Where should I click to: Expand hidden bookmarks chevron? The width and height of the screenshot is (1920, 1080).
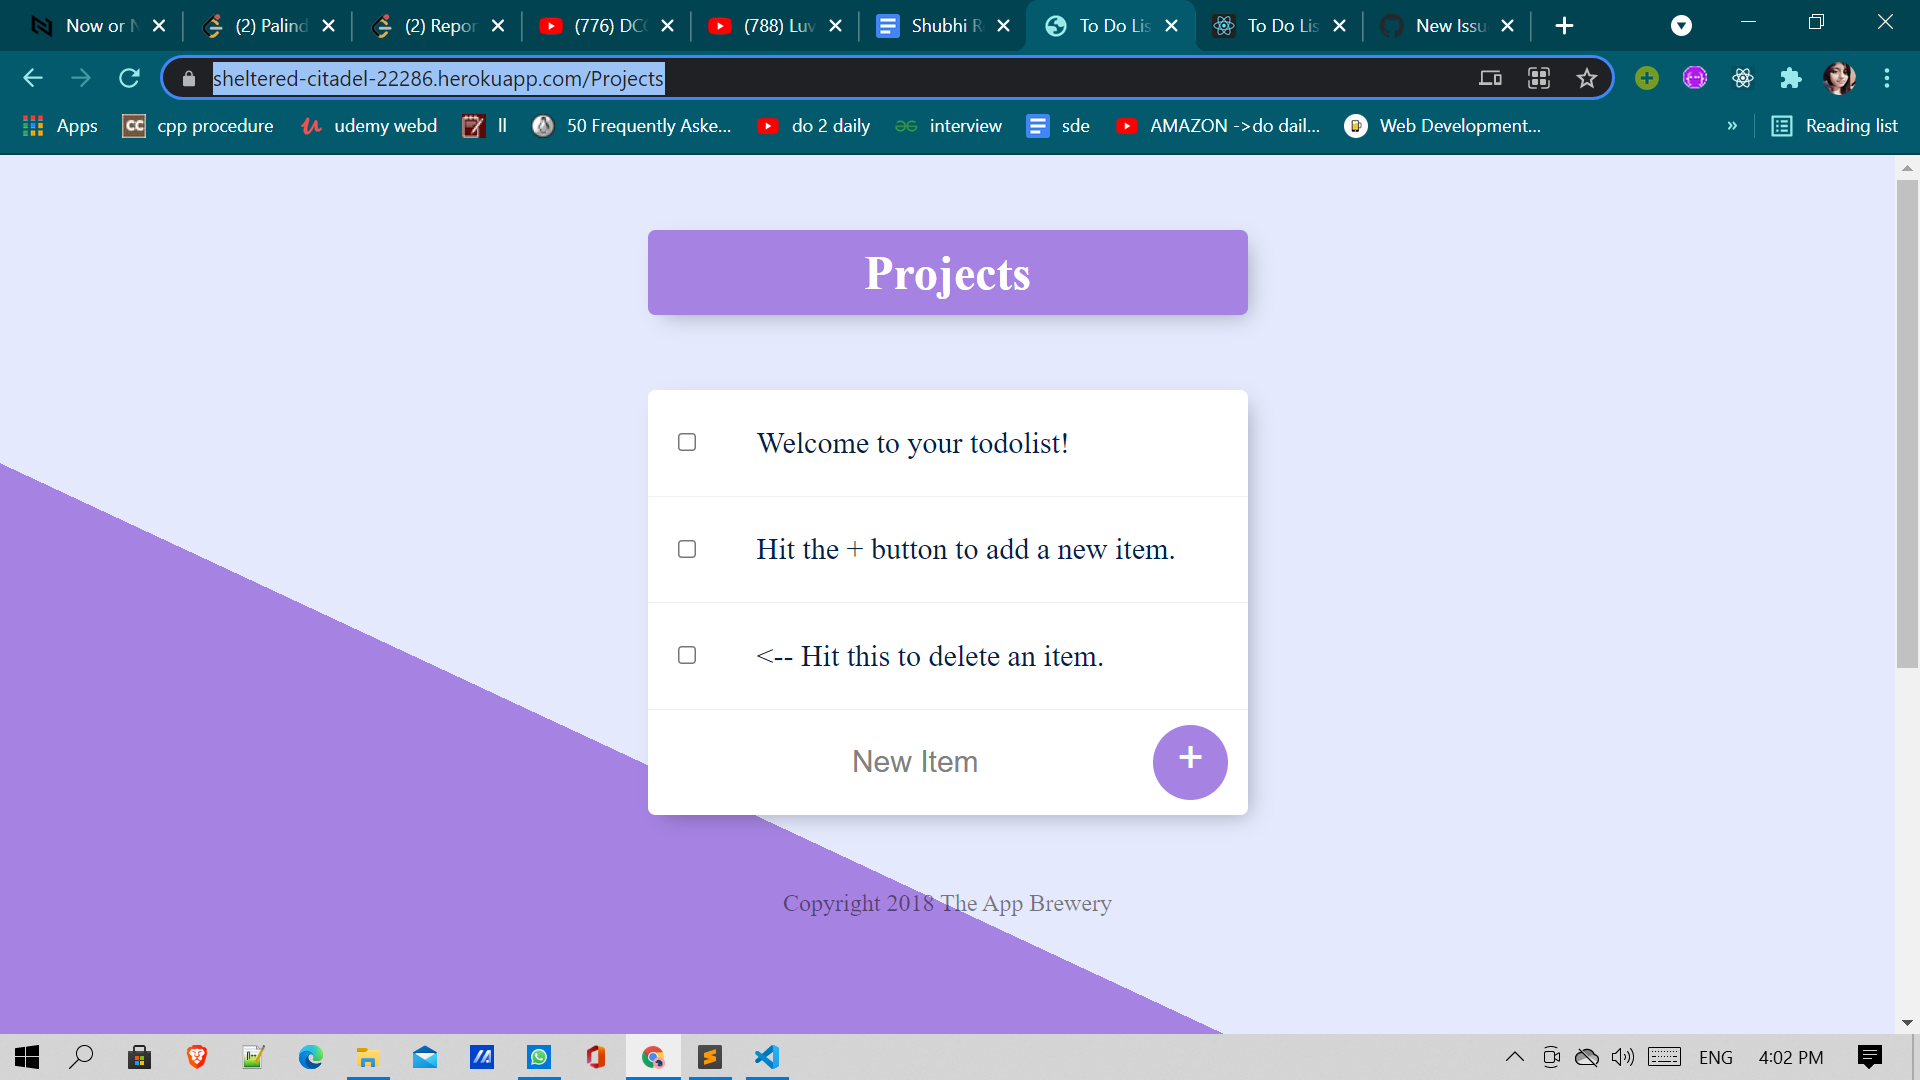tap(1732, 126)
